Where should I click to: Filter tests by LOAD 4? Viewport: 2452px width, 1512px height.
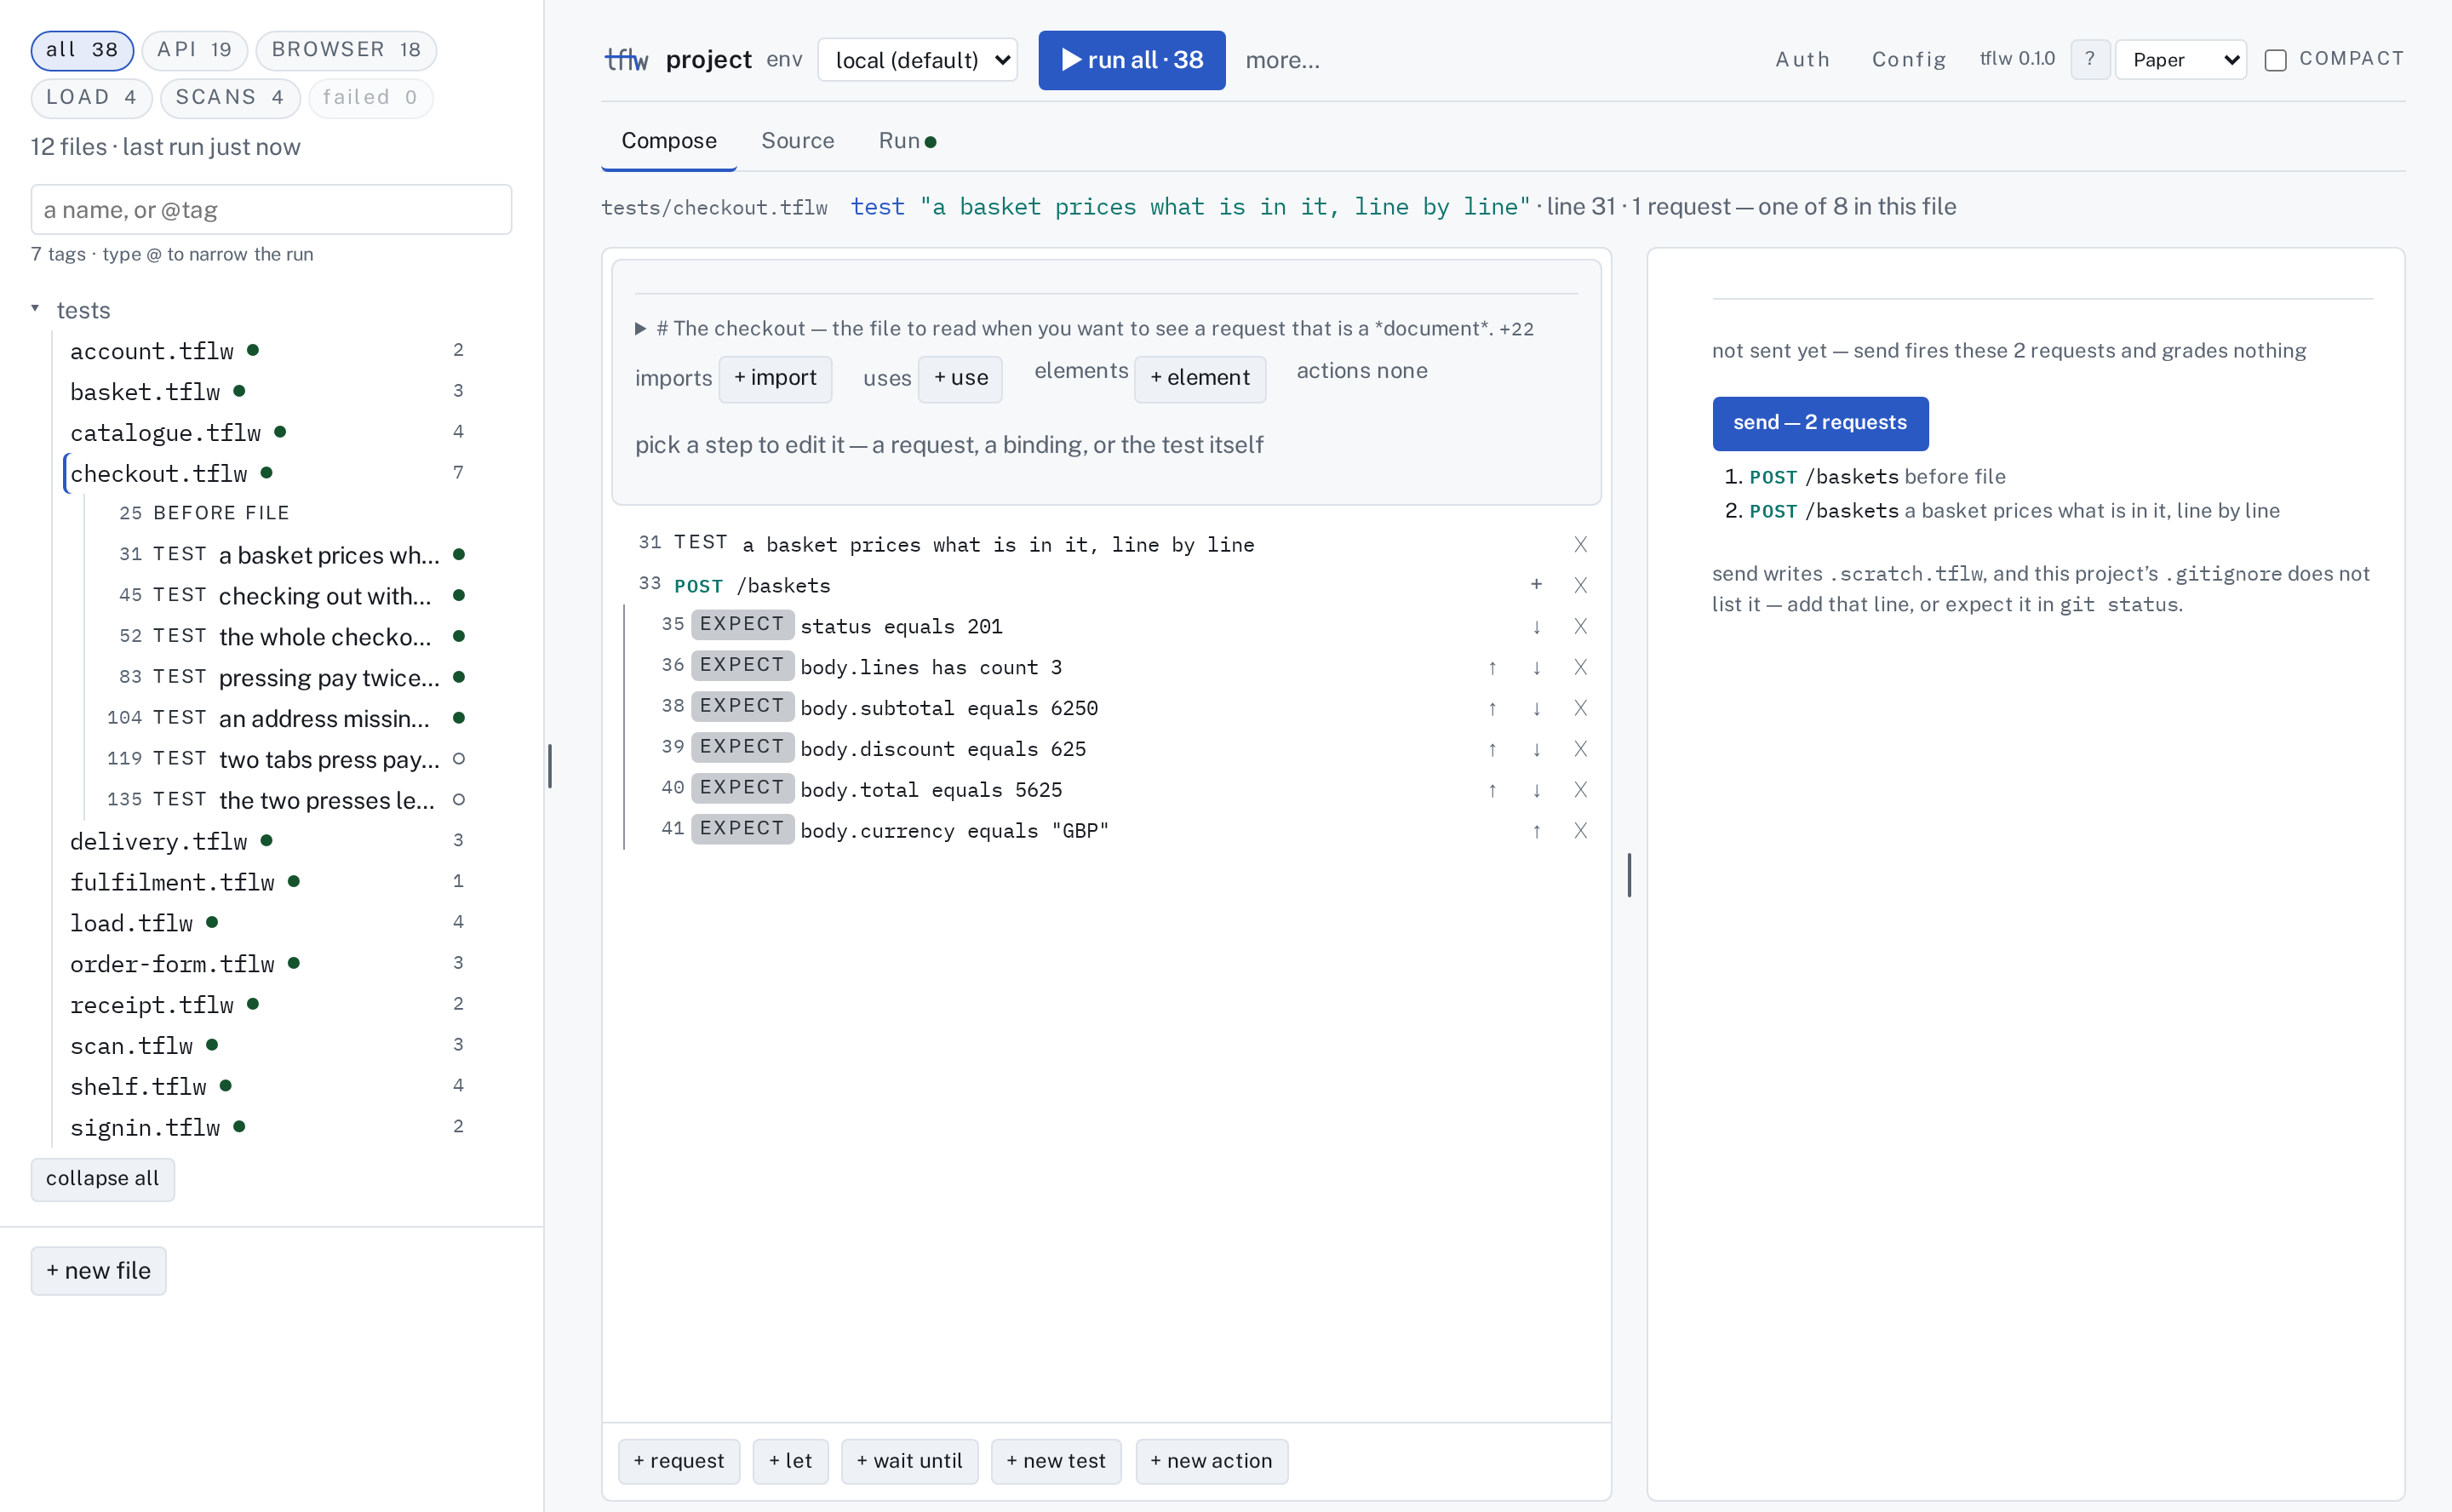pyautogui.click(x=91, y=98)
